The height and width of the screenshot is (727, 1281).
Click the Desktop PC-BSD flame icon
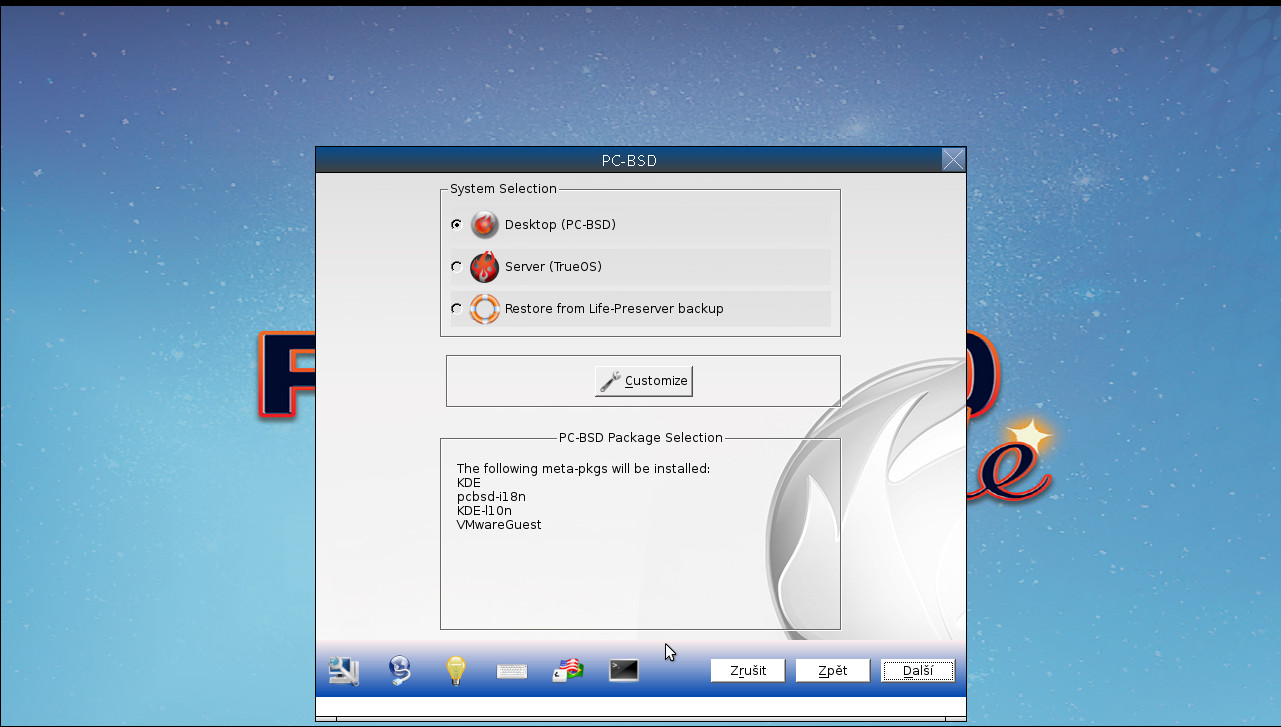(x=484, y=224)
